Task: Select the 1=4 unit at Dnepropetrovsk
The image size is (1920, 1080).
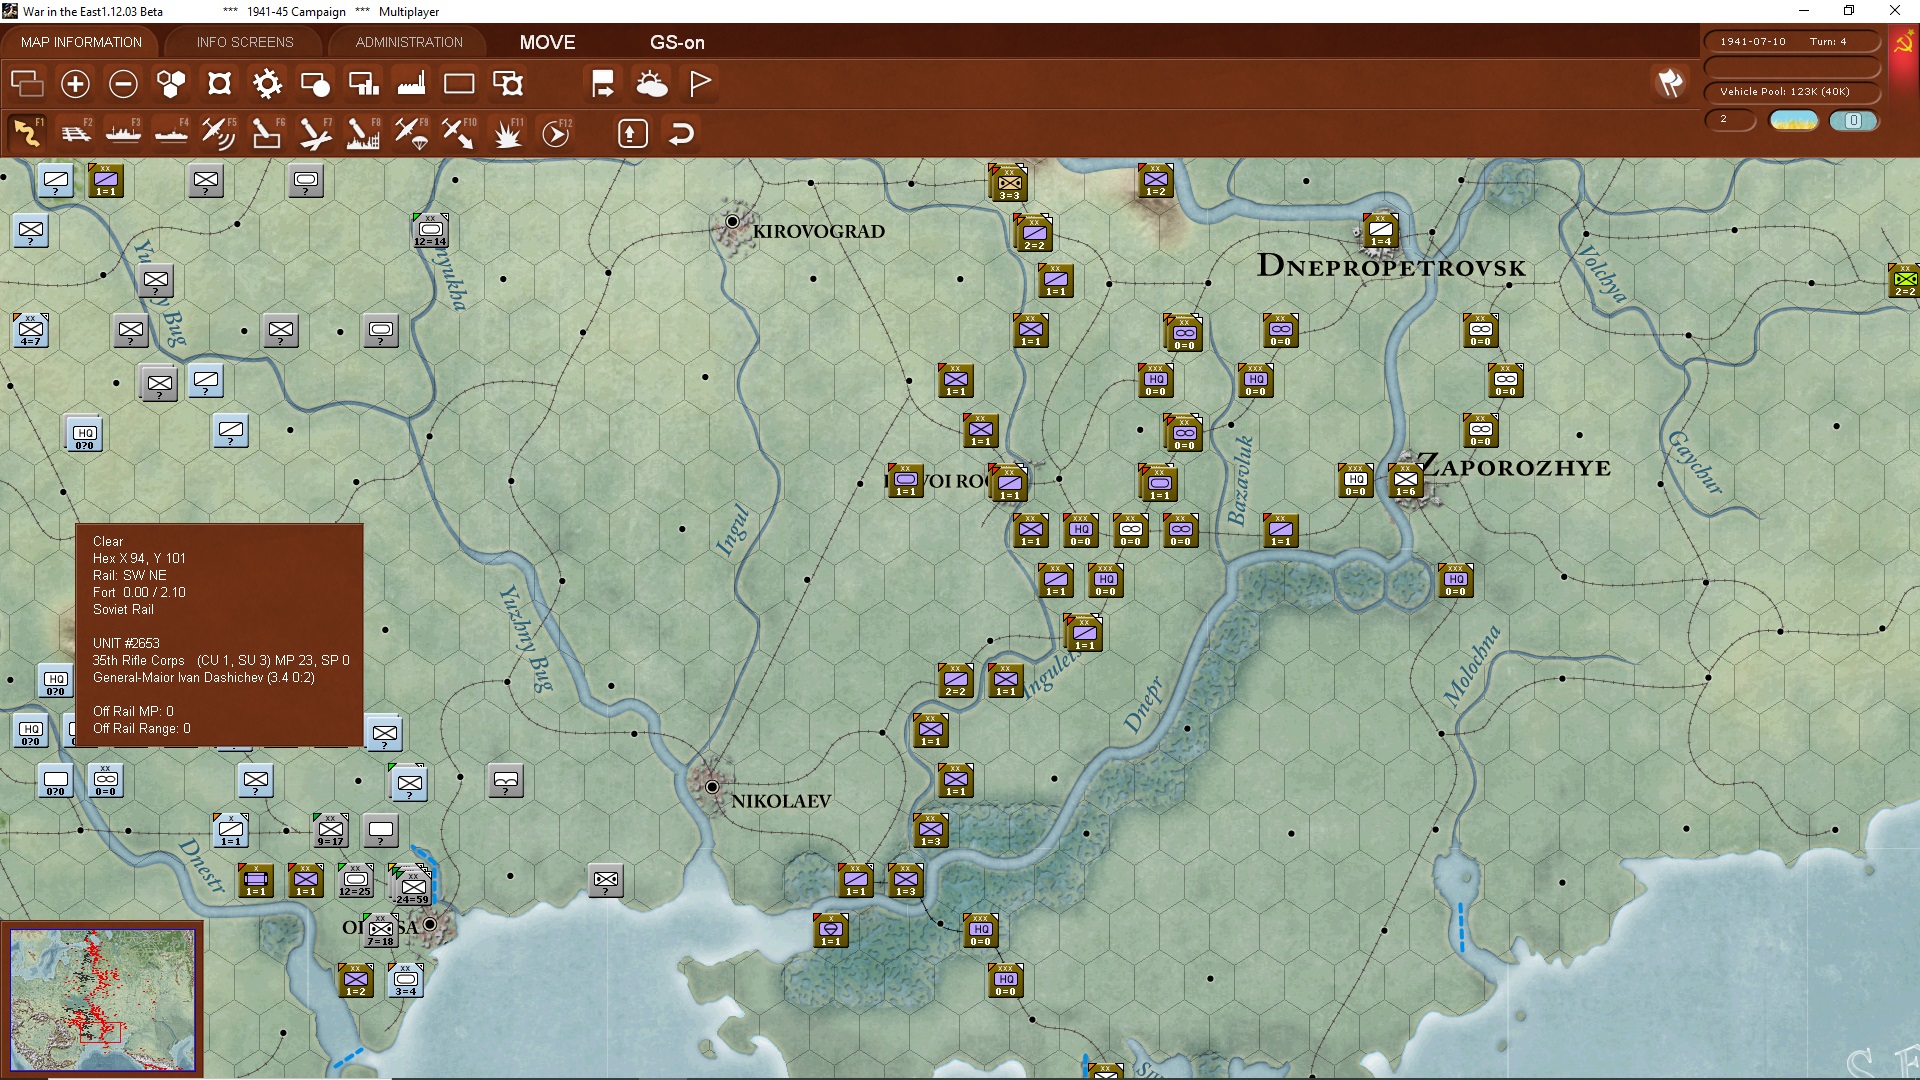Action: click(1381, 231)
